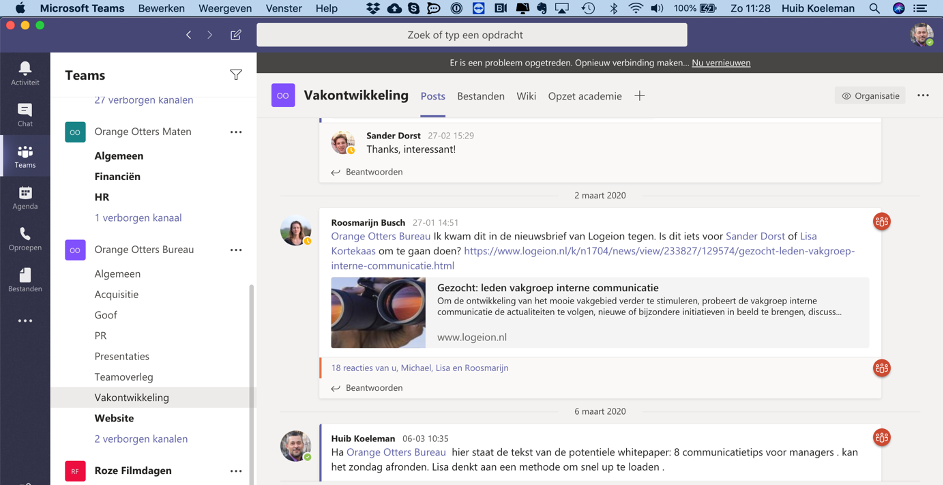Viewport: 943px width, 485px height.
Task: Click Nu vernieuwen link
Action: pyautogui.click(x=721, y=63)
